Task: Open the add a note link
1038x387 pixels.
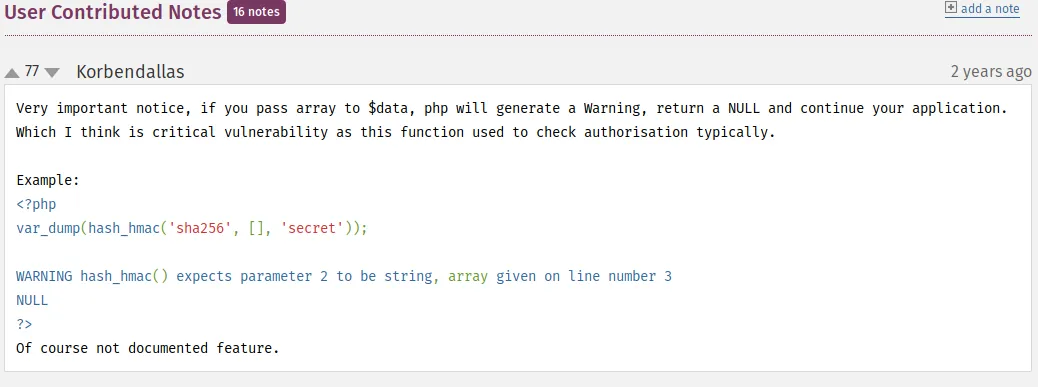Action: (990, 9)
